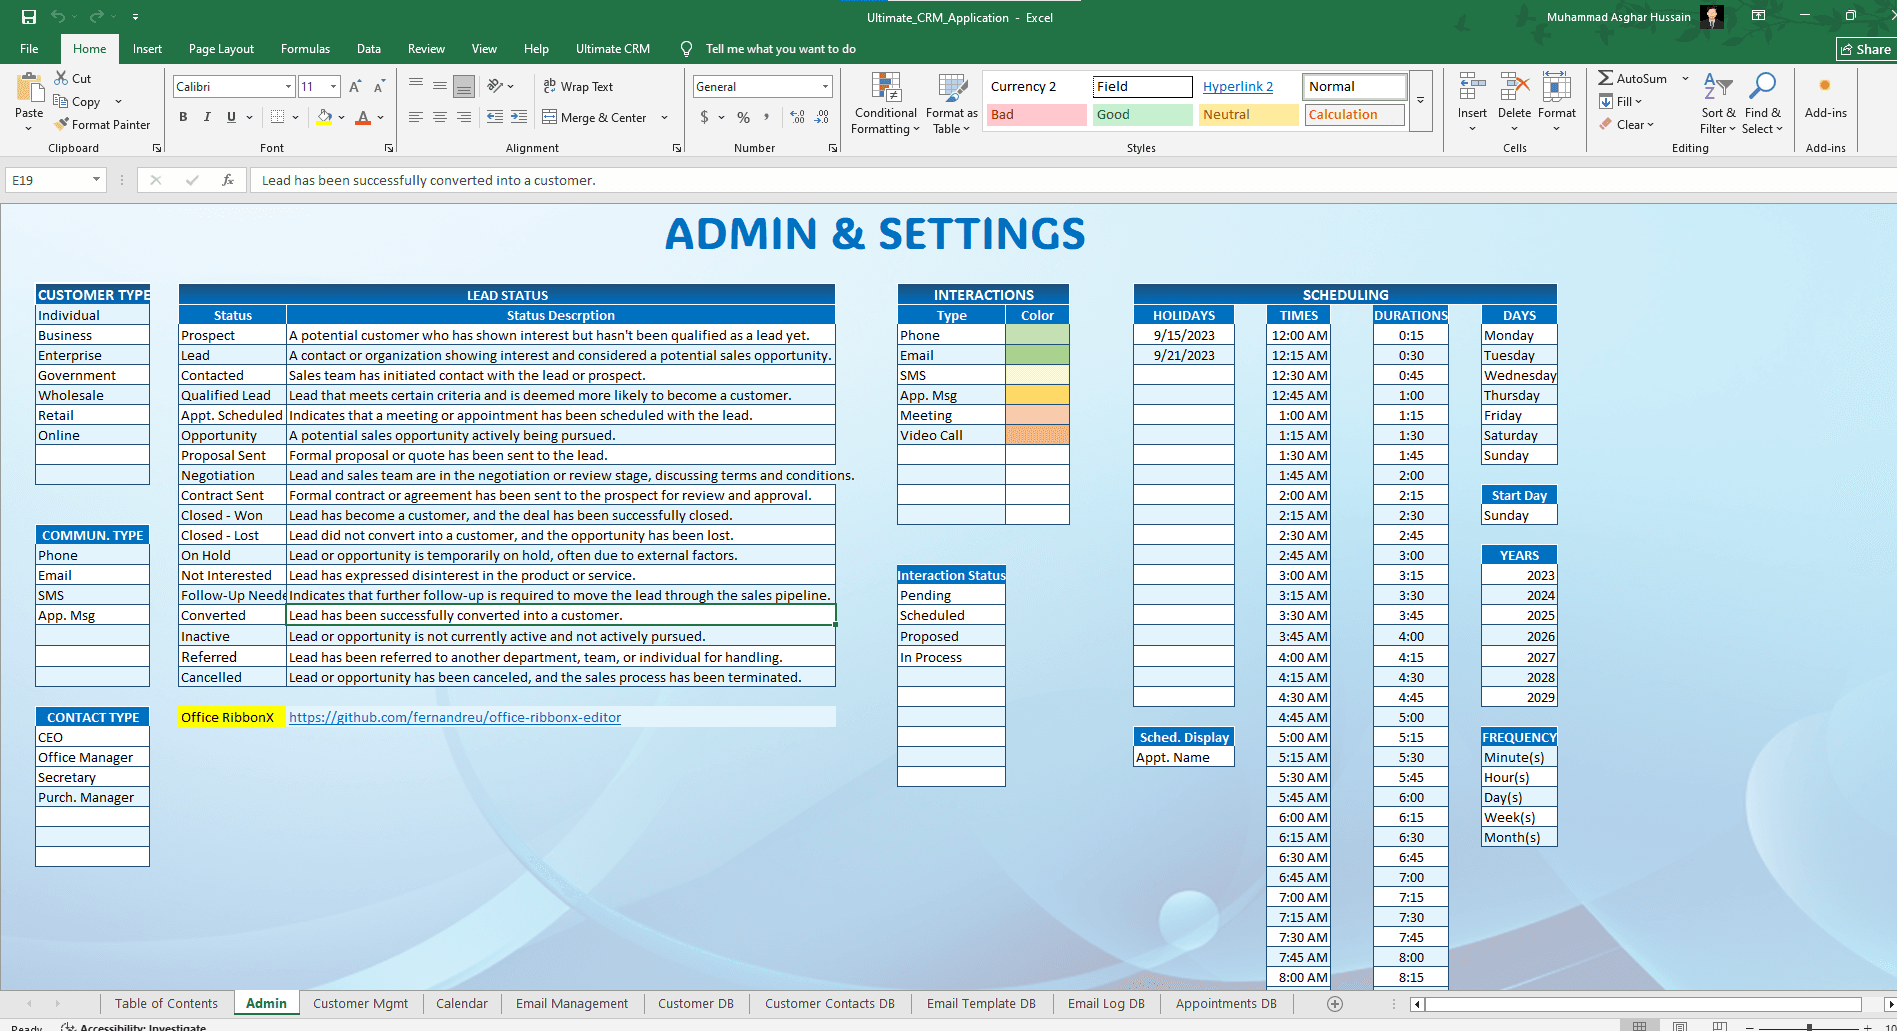The height and width of the screenshot is (1031, 1897).
Task: Expand the font name dropdown
Action: tap(288, 87)
